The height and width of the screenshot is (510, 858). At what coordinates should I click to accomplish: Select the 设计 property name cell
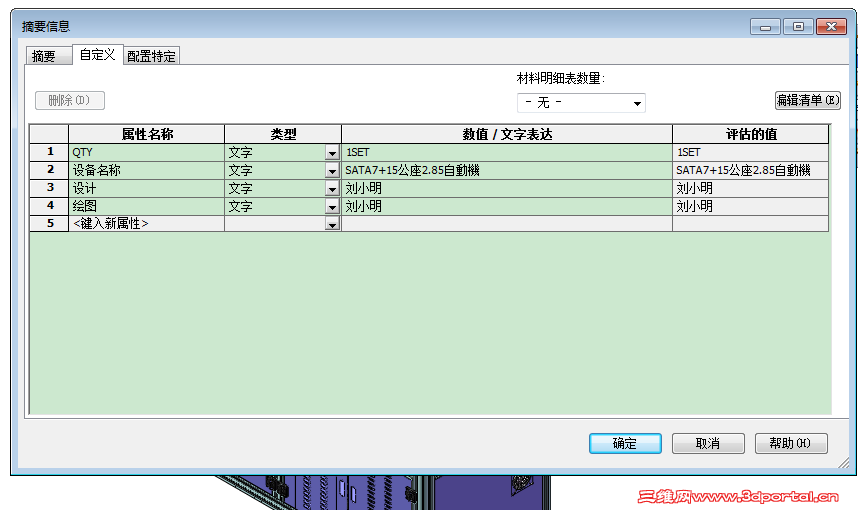click(147, 189)
